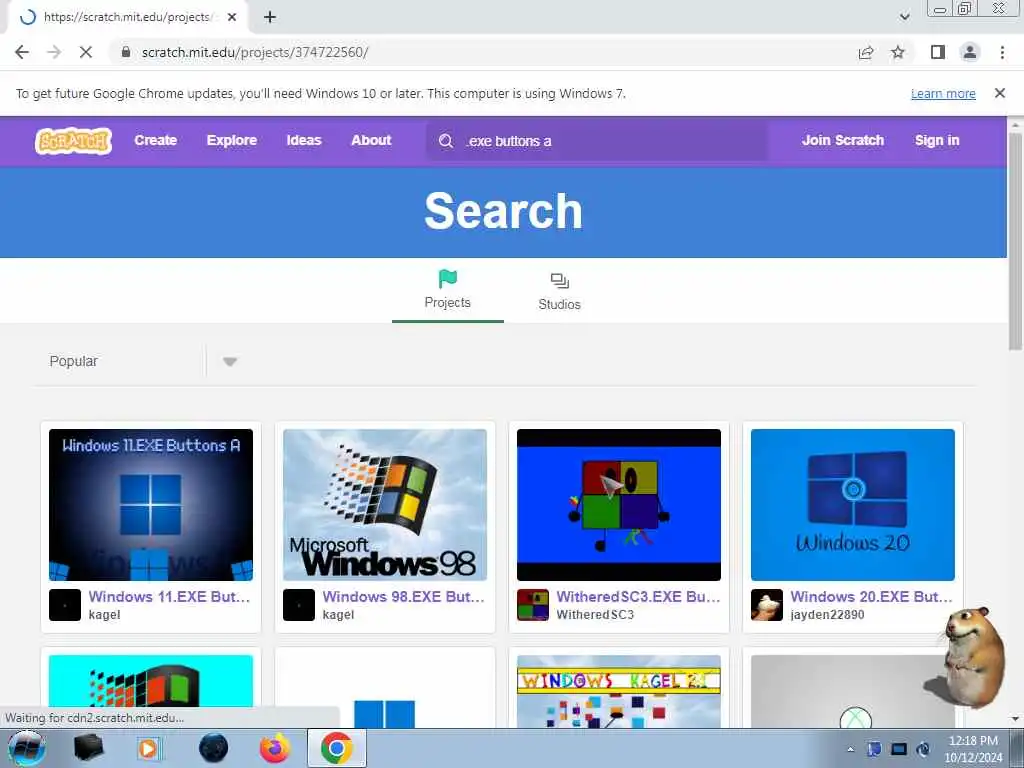Open the Create menu item
1024x768 pixels.
(155, 140)
